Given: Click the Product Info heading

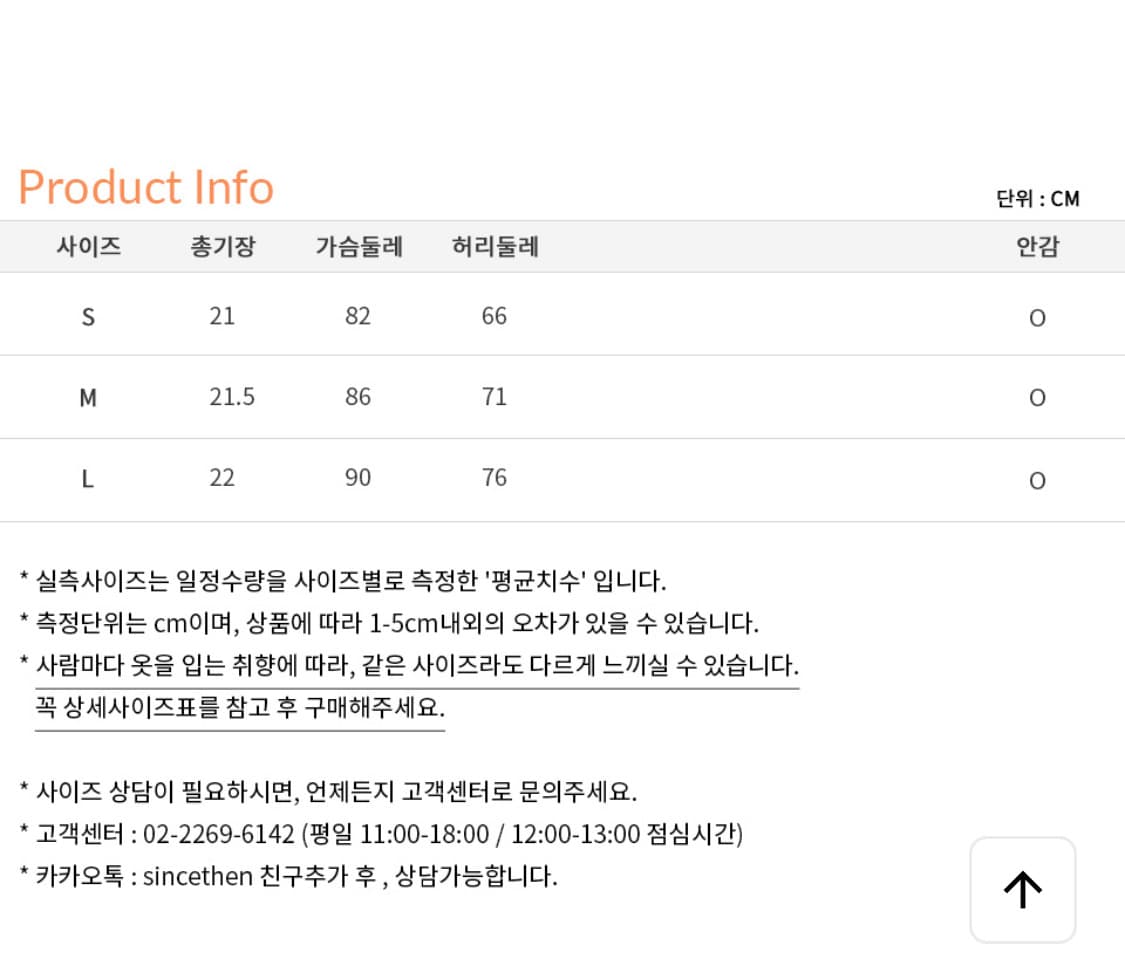Looking at the screenshot, I should point(146,187).
